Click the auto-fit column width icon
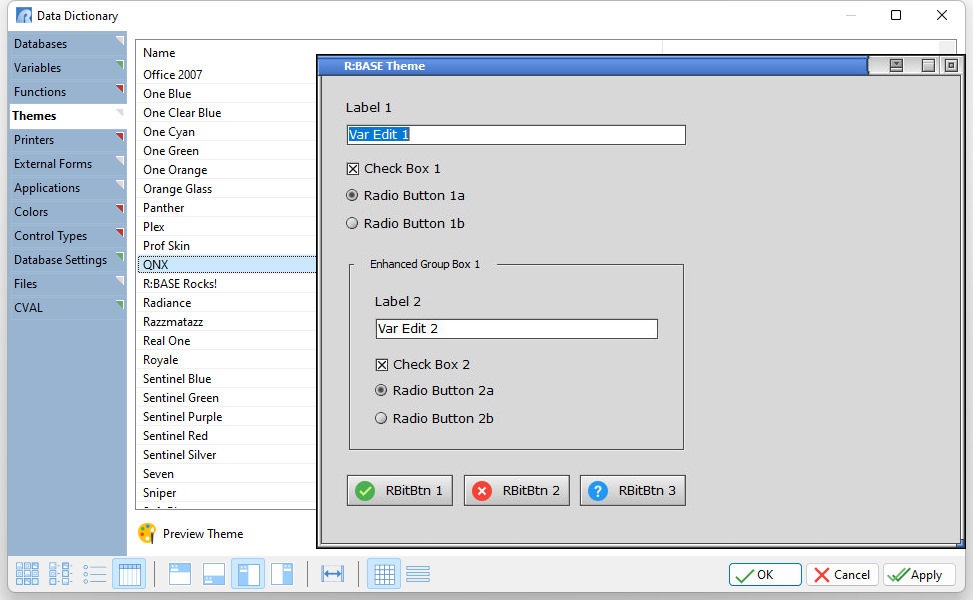This screenshot has height=600, width=973. pyautogui.click(x=333, y=574)
